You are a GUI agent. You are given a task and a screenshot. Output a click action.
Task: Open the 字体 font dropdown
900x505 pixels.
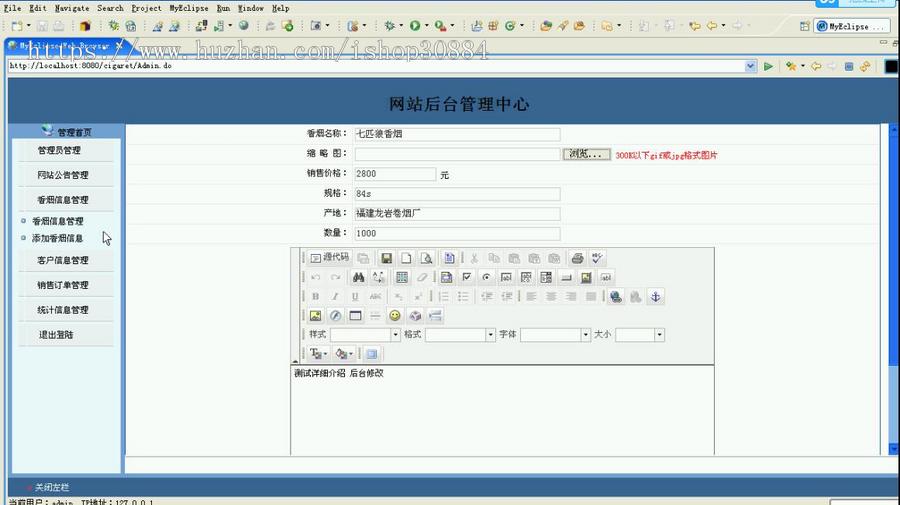(x=556, y=335)
